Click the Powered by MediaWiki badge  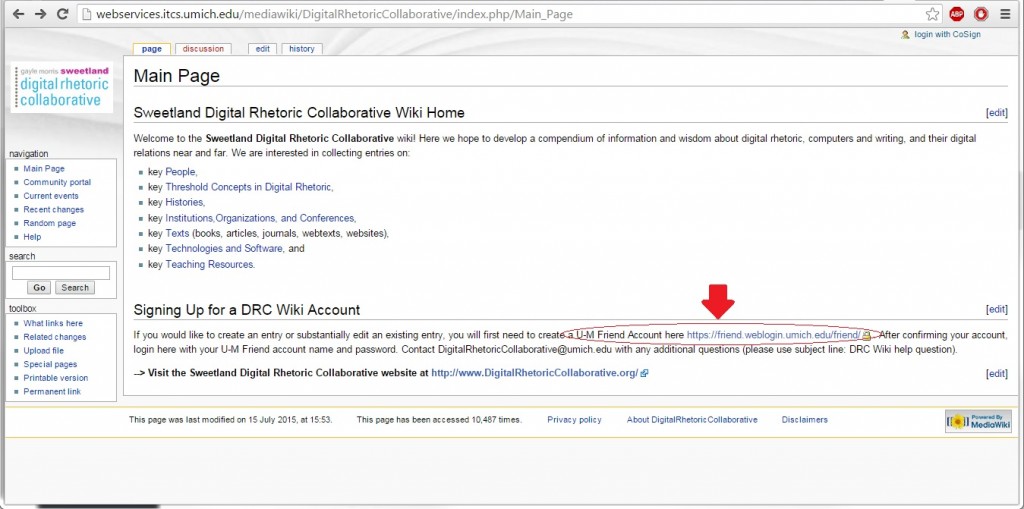[x=978, y=421]
